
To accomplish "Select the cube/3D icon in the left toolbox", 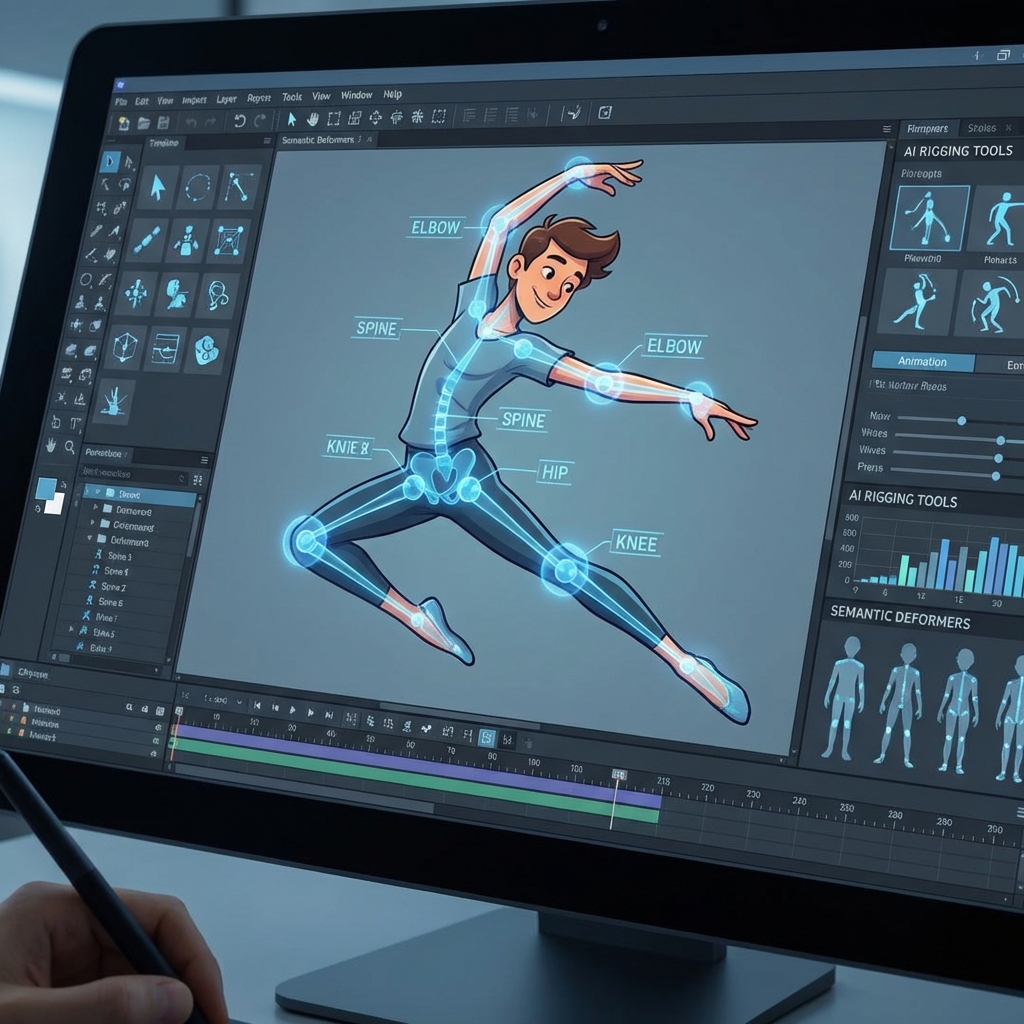I will coord(126,346).
